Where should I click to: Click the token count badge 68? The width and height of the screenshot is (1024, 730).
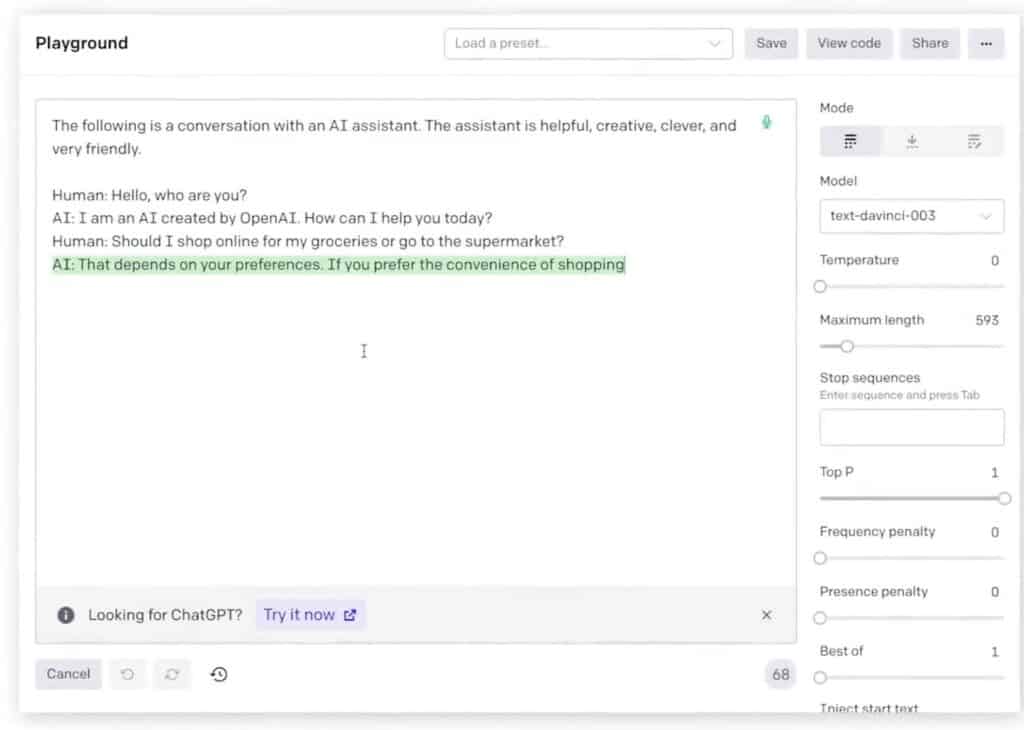[780, 674]
